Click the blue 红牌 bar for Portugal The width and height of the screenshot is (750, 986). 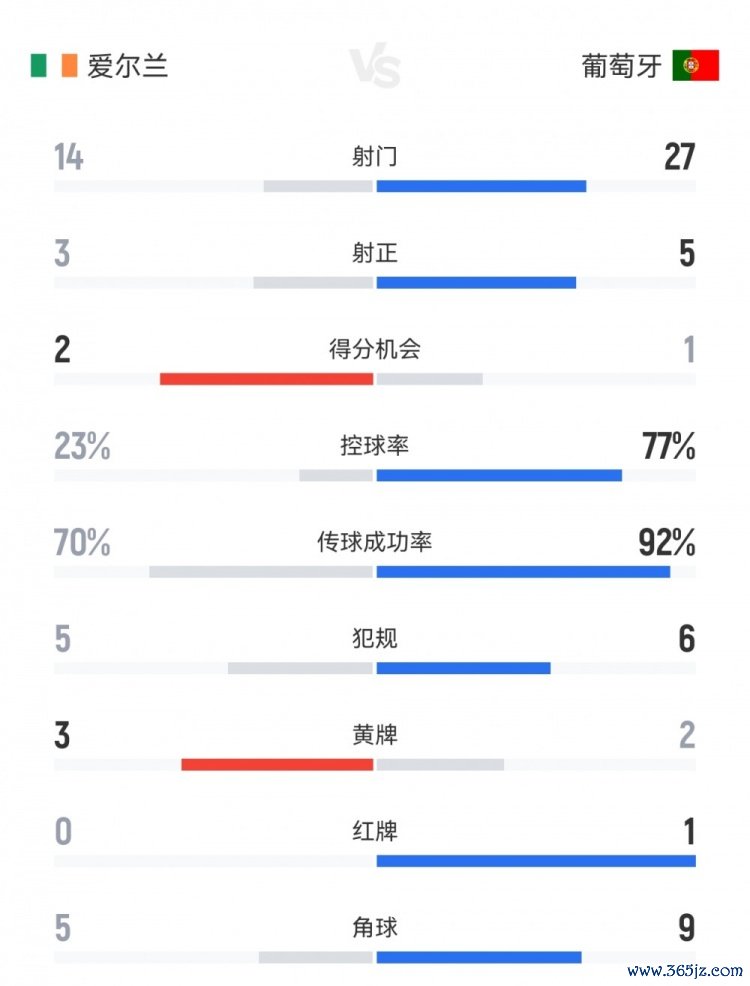pos(536,861)
